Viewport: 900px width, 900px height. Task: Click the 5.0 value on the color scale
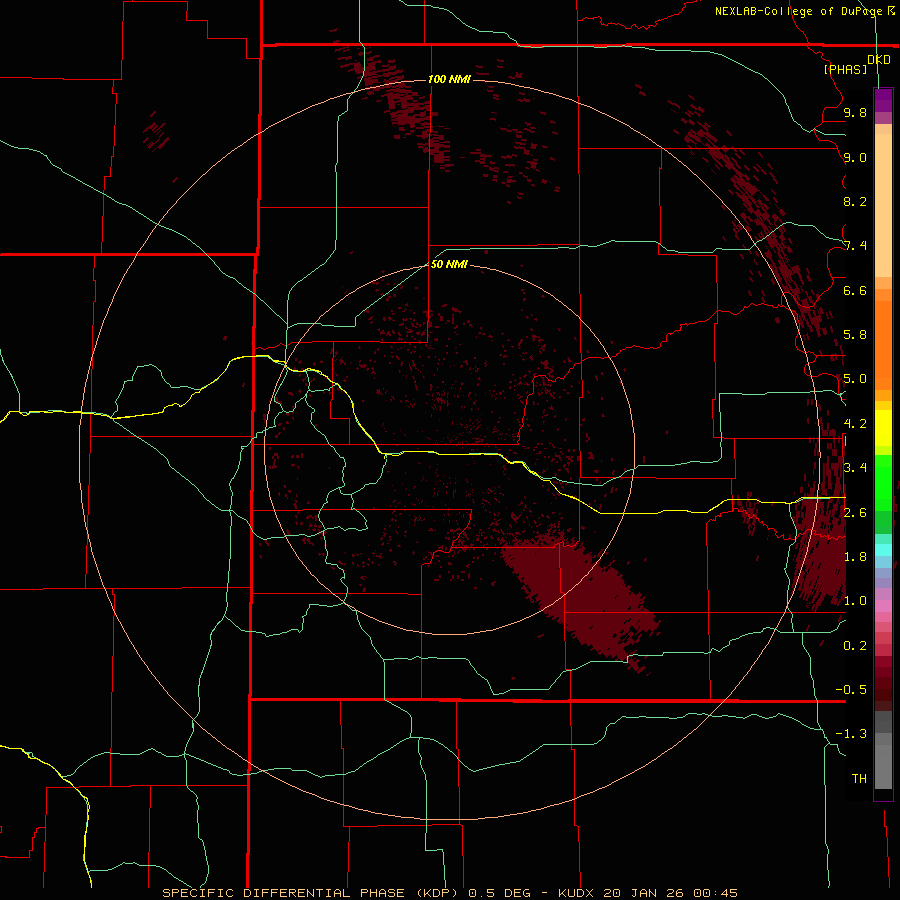855,379
